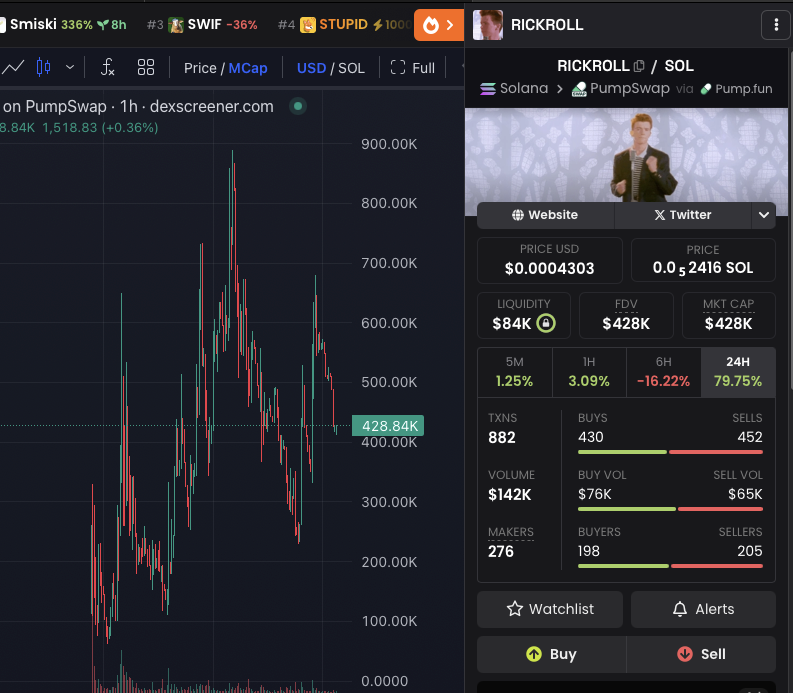Switch chart to MCap view

[x=248, y=68]
